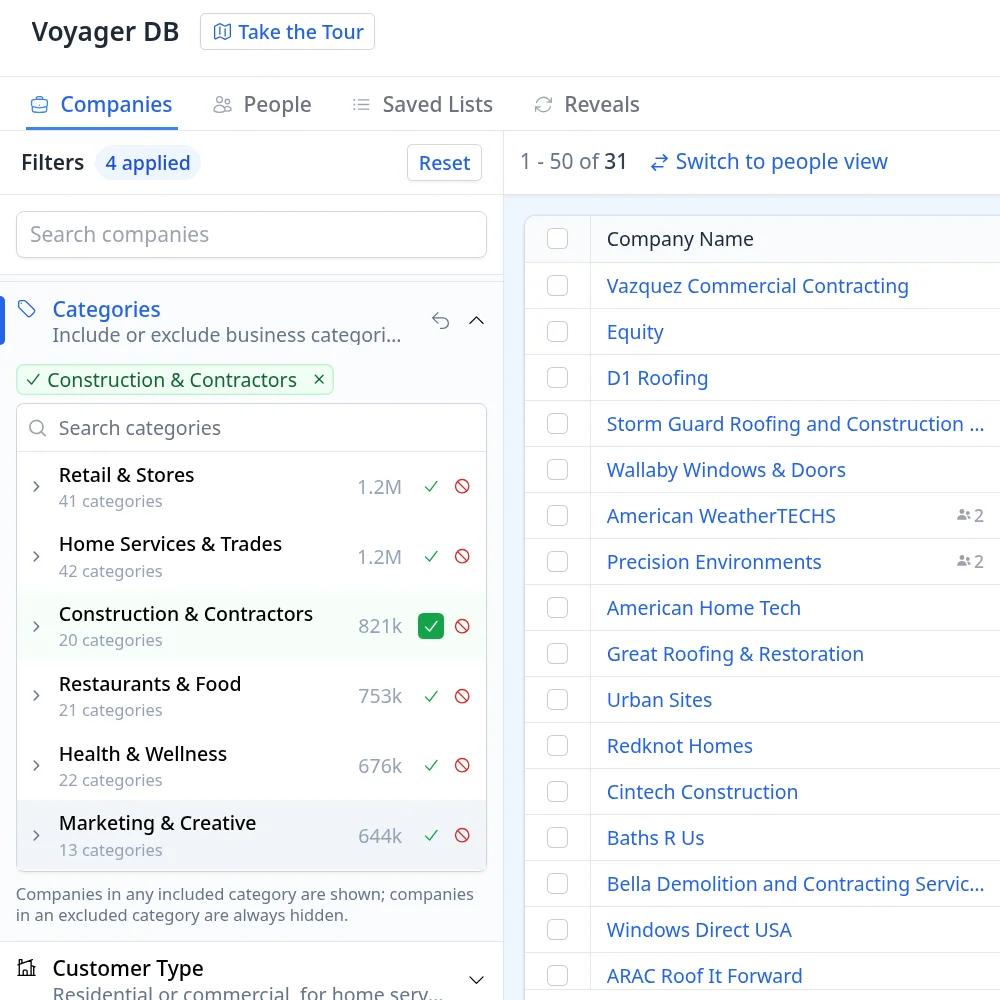The height and width of the screenshot is (1000, 1000).
Task: Include the Home Services & Trades category
Action: tap(431, 557)
